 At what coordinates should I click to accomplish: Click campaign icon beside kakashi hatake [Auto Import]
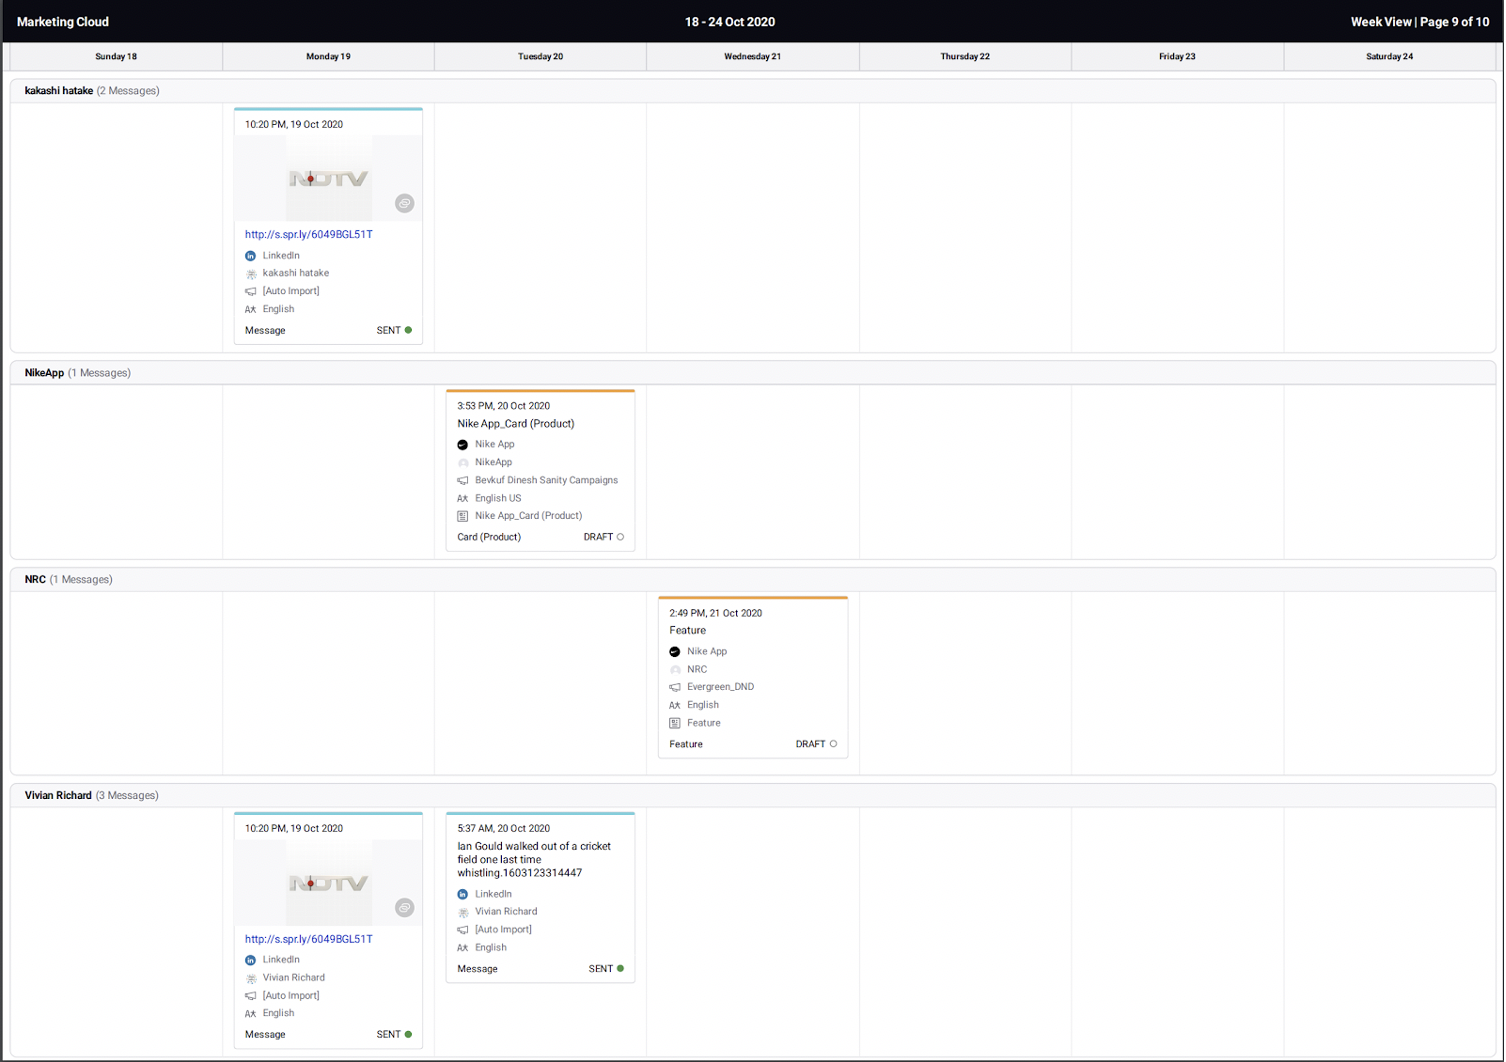(251, 292)
